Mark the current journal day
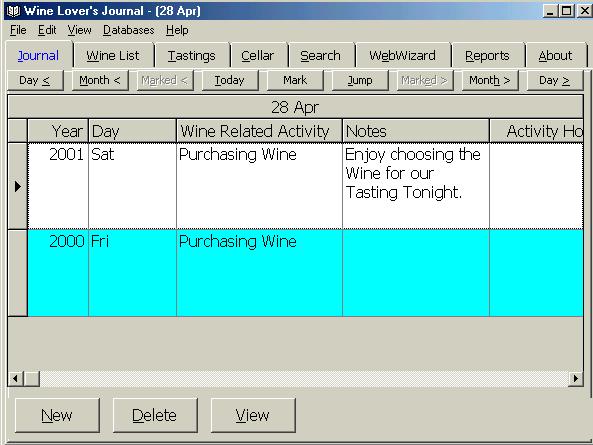Screen dimensions: 593x445 pos(295,80)
